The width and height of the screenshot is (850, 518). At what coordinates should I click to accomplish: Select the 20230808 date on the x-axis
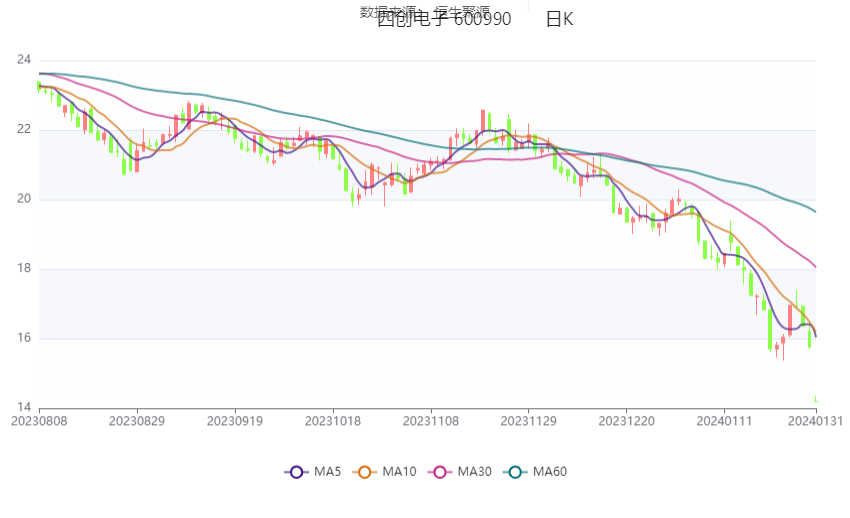click(x=39, y=421)
